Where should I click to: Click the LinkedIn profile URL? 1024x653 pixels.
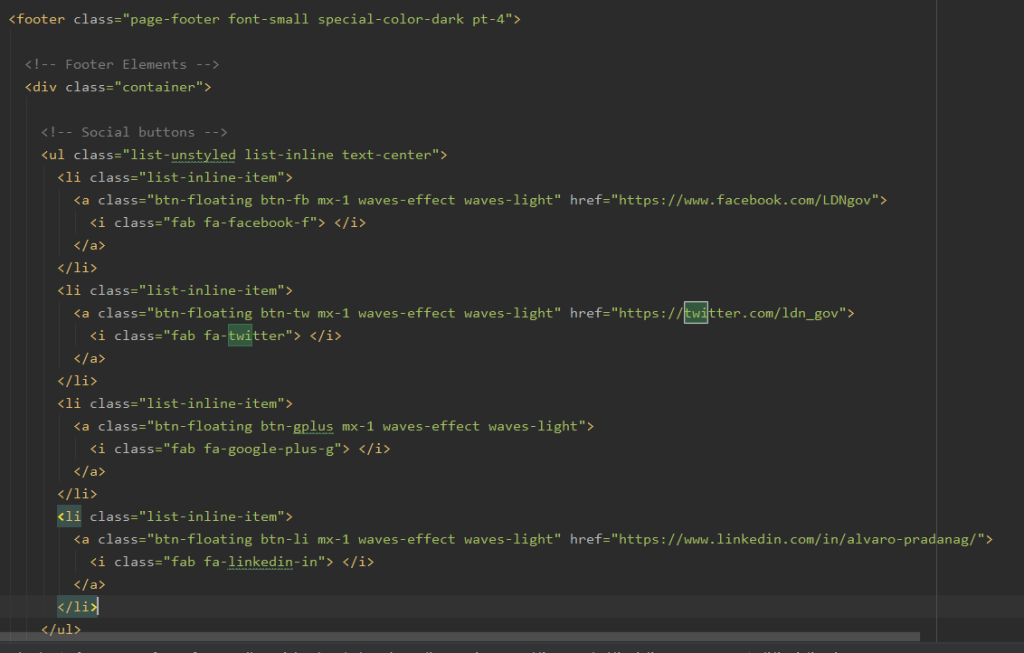[x=801, y=539]
